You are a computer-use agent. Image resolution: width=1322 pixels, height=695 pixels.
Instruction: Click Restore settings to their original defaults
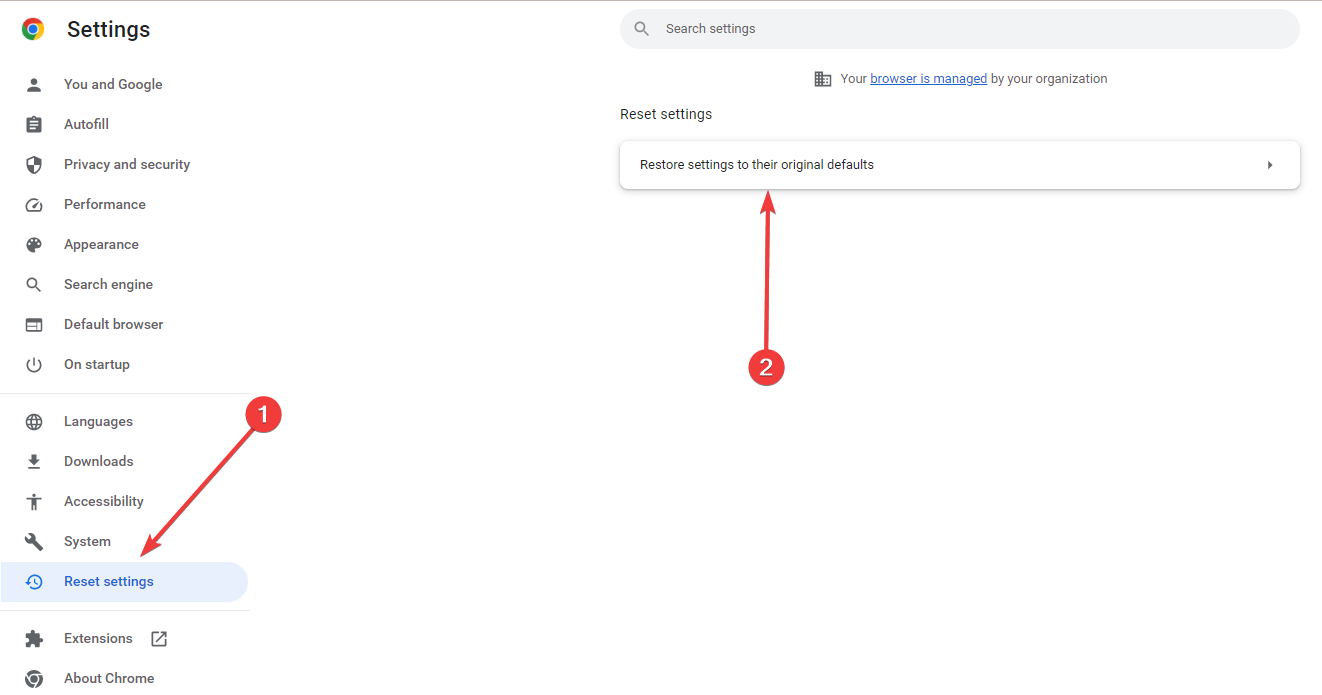tap(960, 165)
